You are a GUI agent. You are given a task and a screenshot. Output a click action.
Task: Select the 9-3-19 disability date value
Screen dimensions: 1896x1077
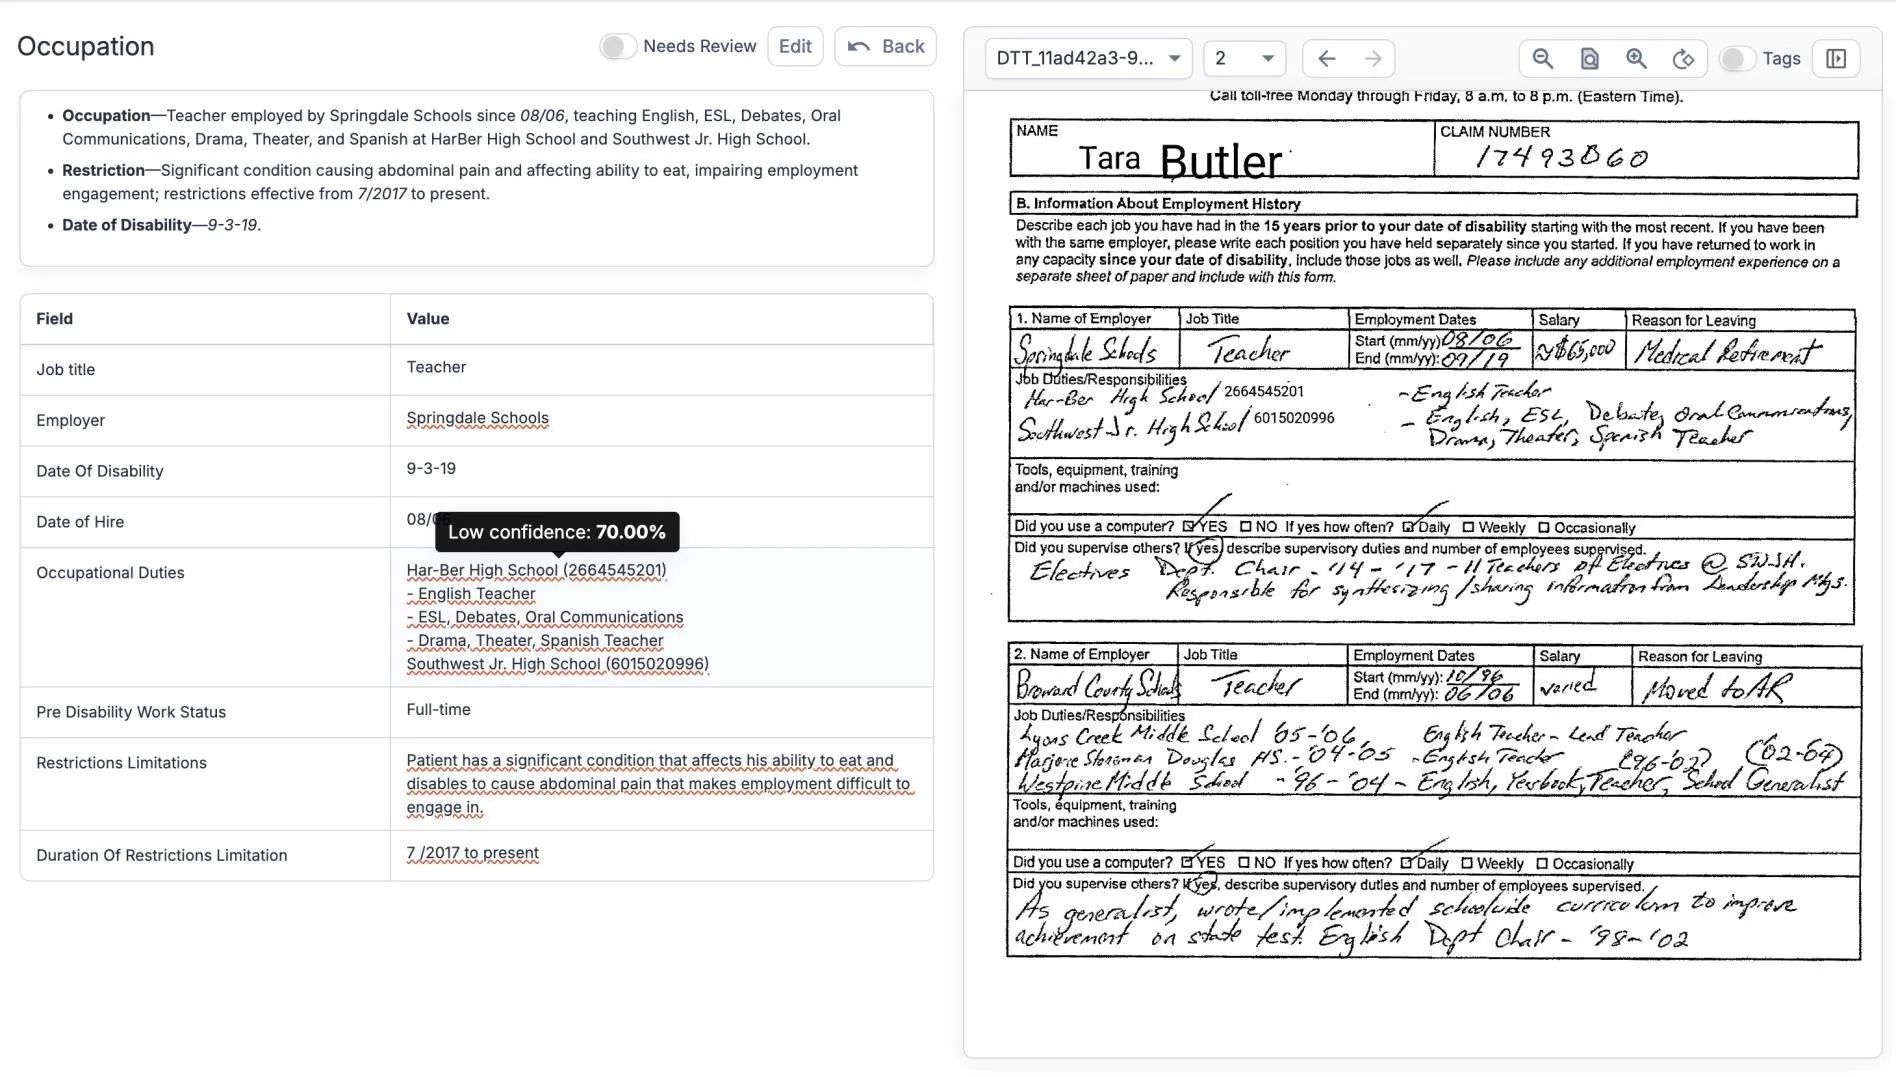pyautogui.click(x=431, y=468)
